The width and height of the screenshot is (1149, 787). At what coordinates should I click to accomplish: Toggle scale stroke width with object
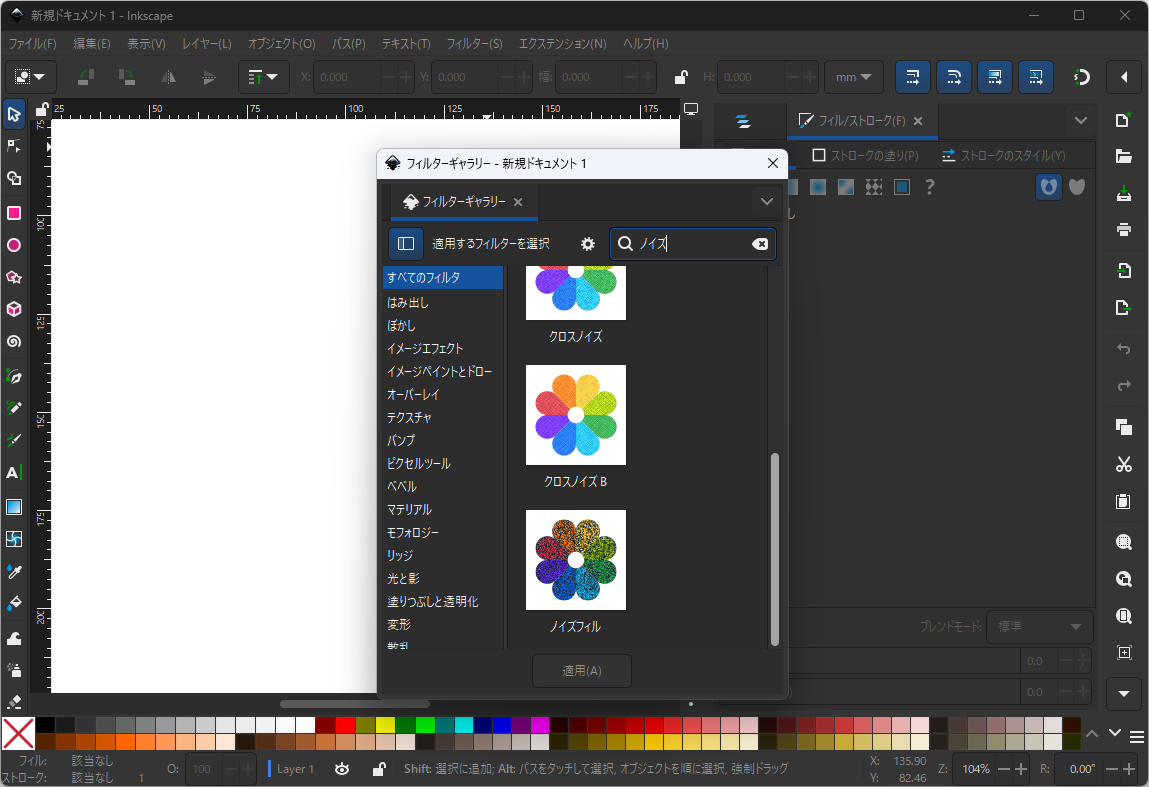[x=912, y=77]
